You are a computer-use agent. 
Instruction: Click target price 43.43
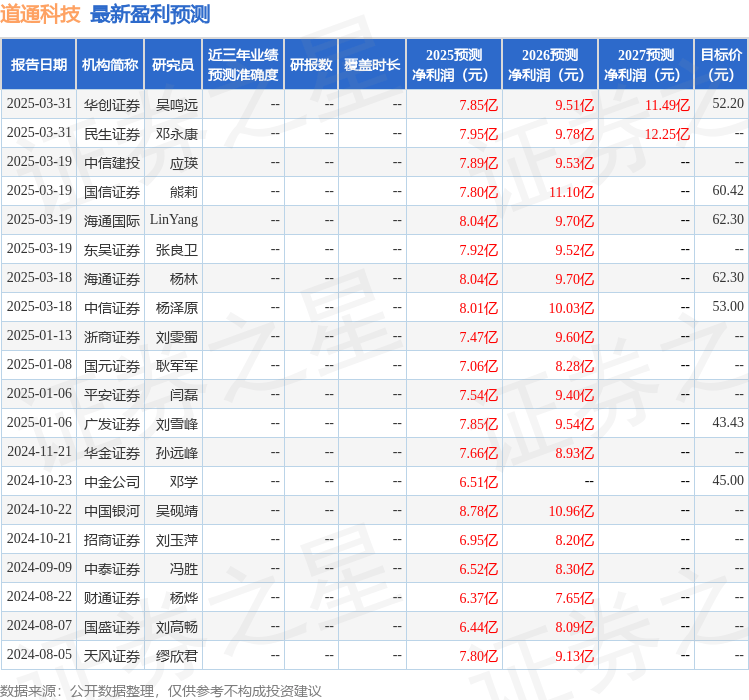pyautogui.click(x=728, y=422)
